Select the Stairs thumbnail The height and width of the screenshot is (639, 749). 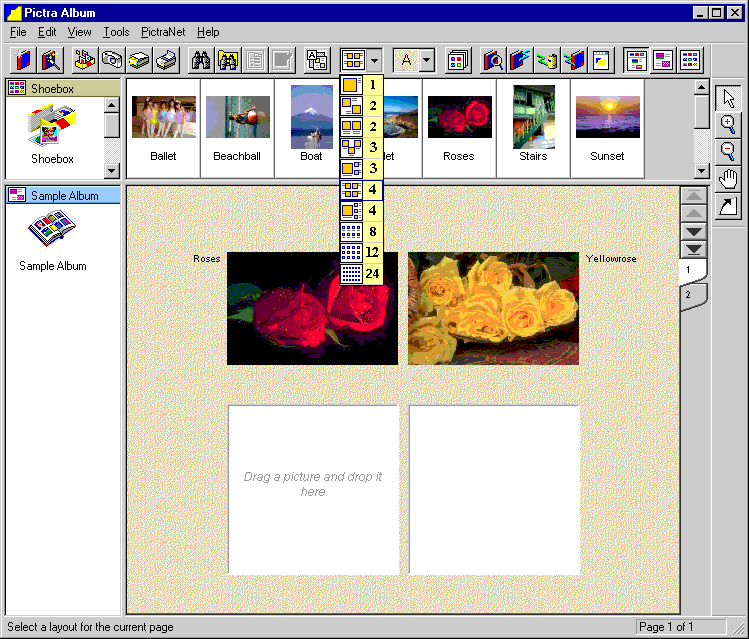534,128
